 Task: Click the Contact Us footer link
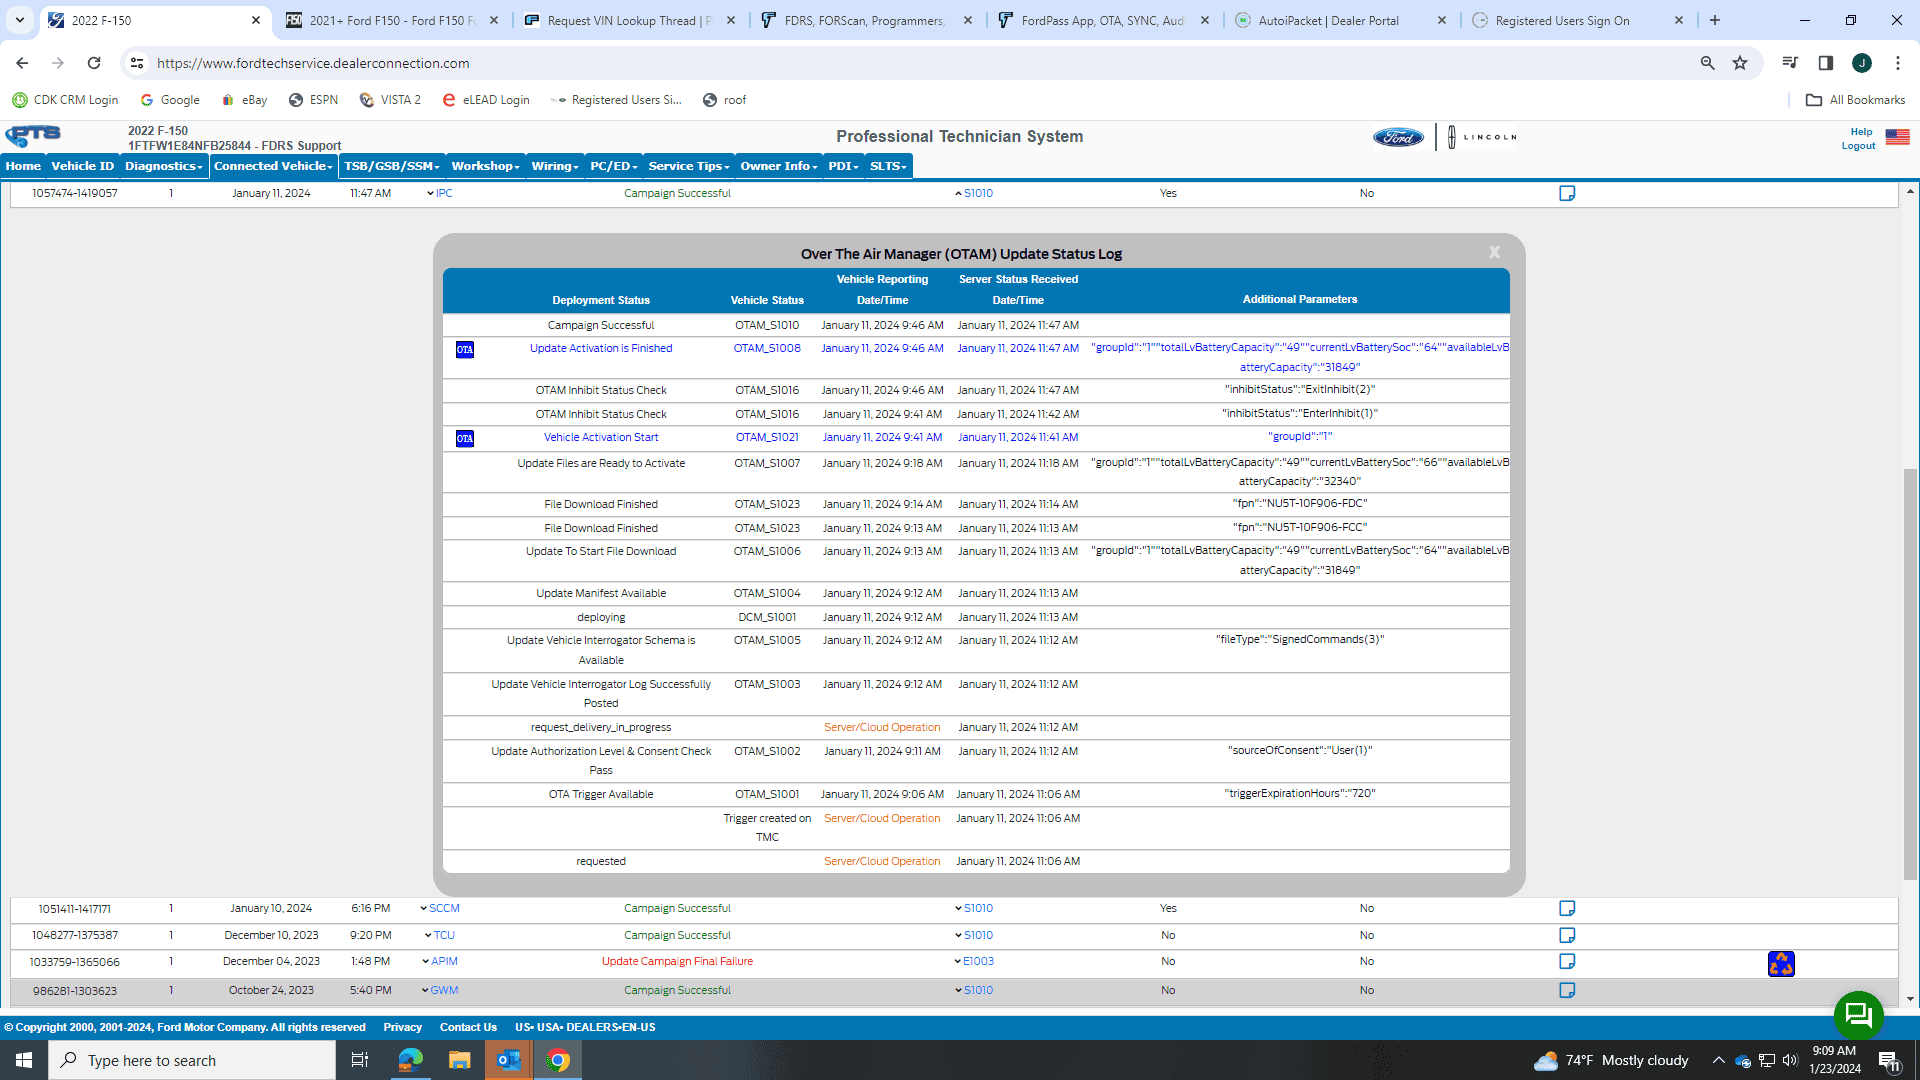468,1028
